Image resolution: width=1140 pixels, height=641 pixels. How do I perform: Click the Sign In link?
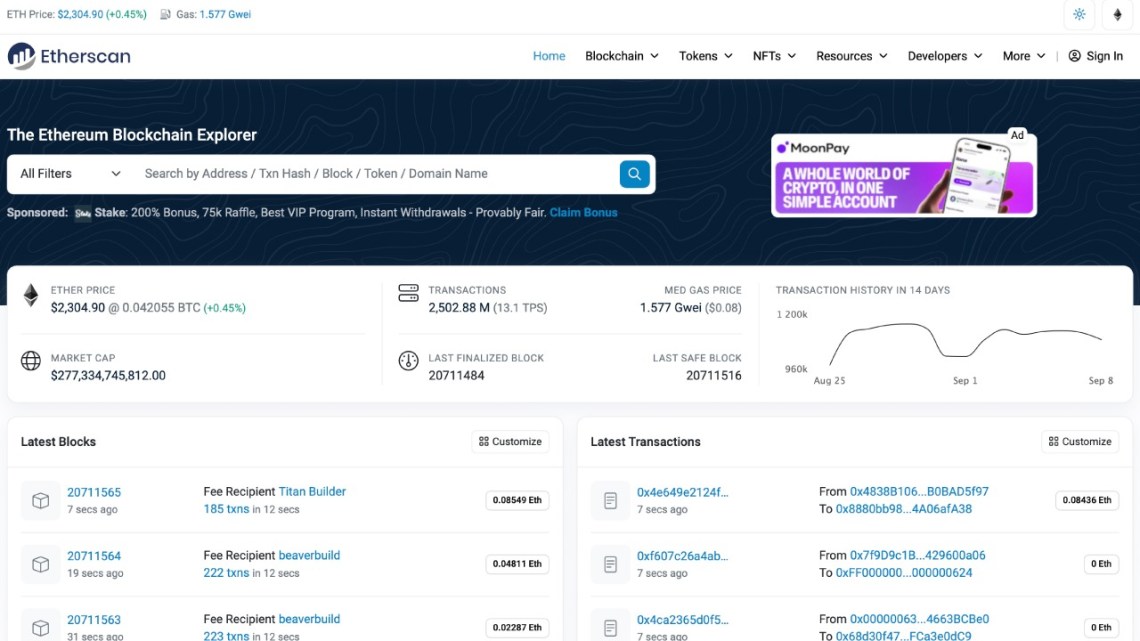point(1096,56)
